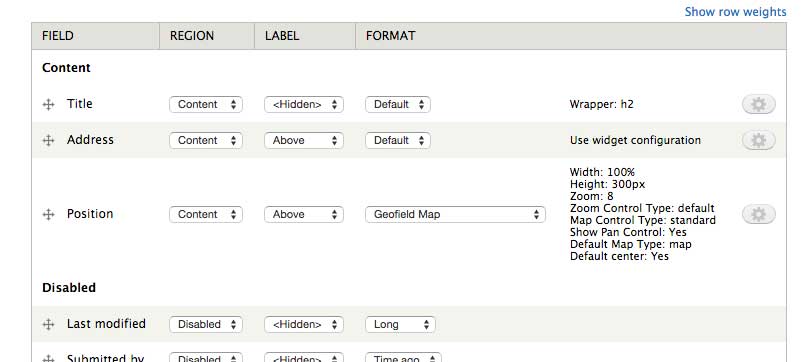Open the Last modified Long format dropdown
Viewport: 808px width, 362px height.
click(400, 324)
